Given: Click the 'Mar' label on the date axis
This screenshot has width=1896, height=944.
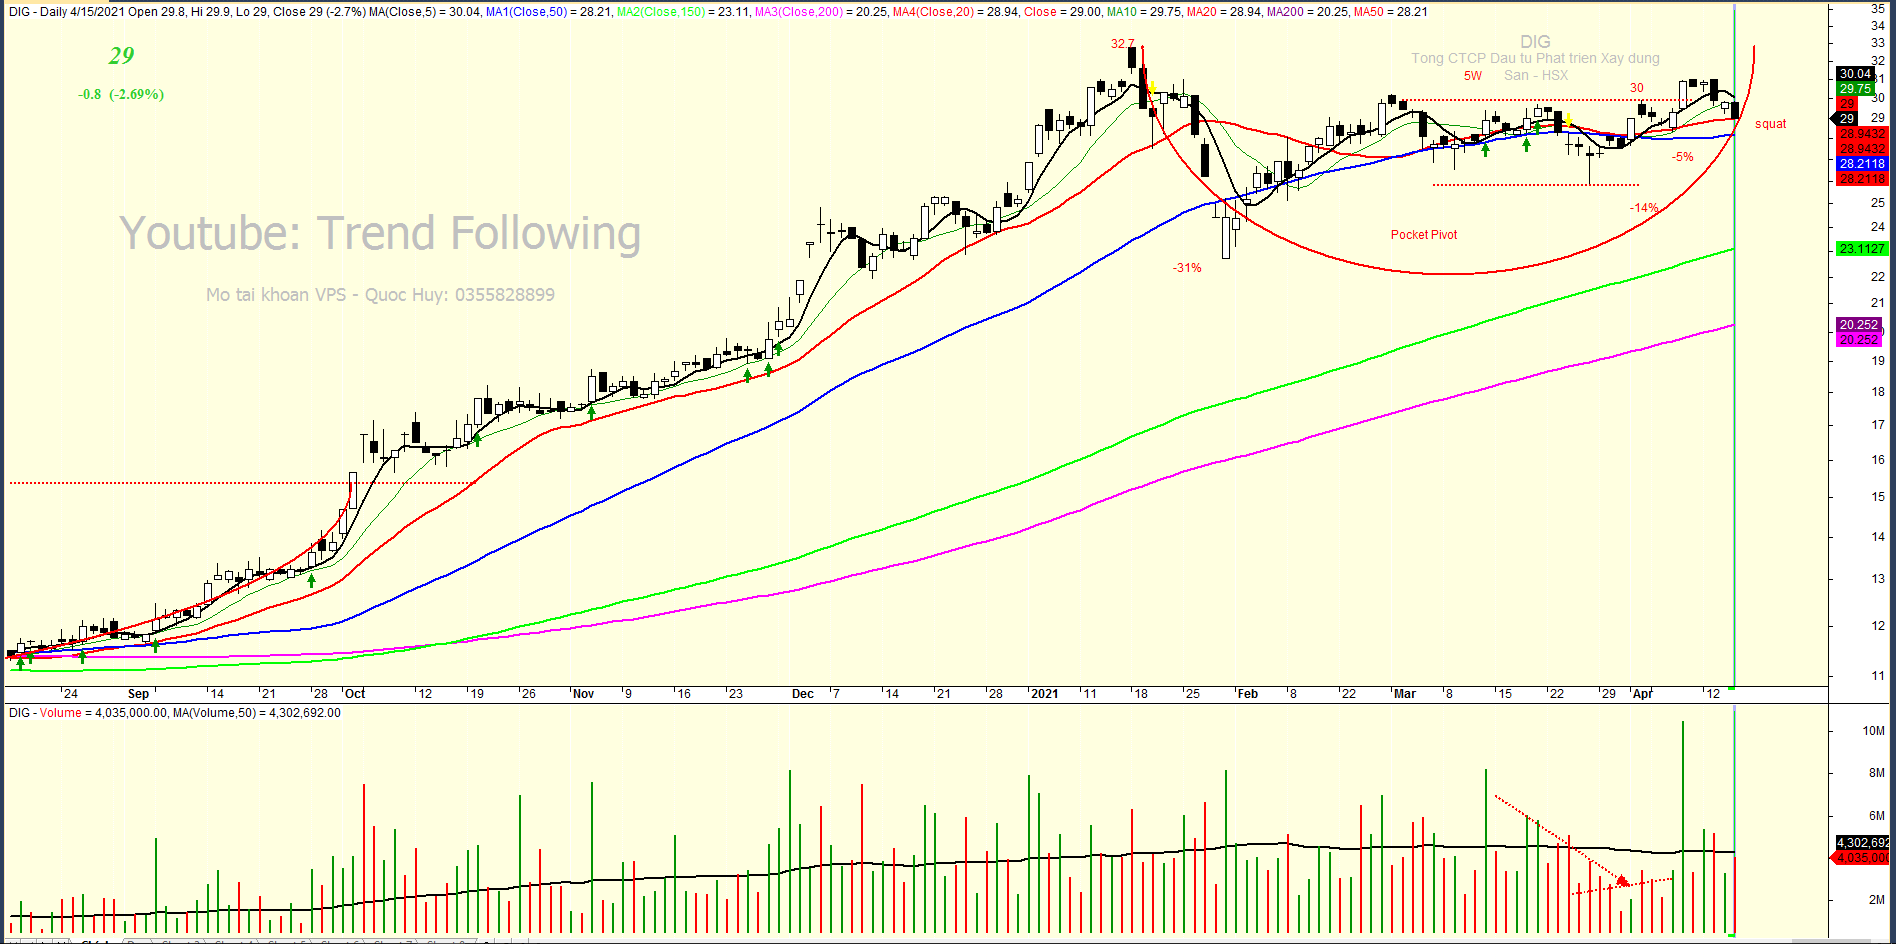Looking at the screenshot, I should coord(1404,693).
